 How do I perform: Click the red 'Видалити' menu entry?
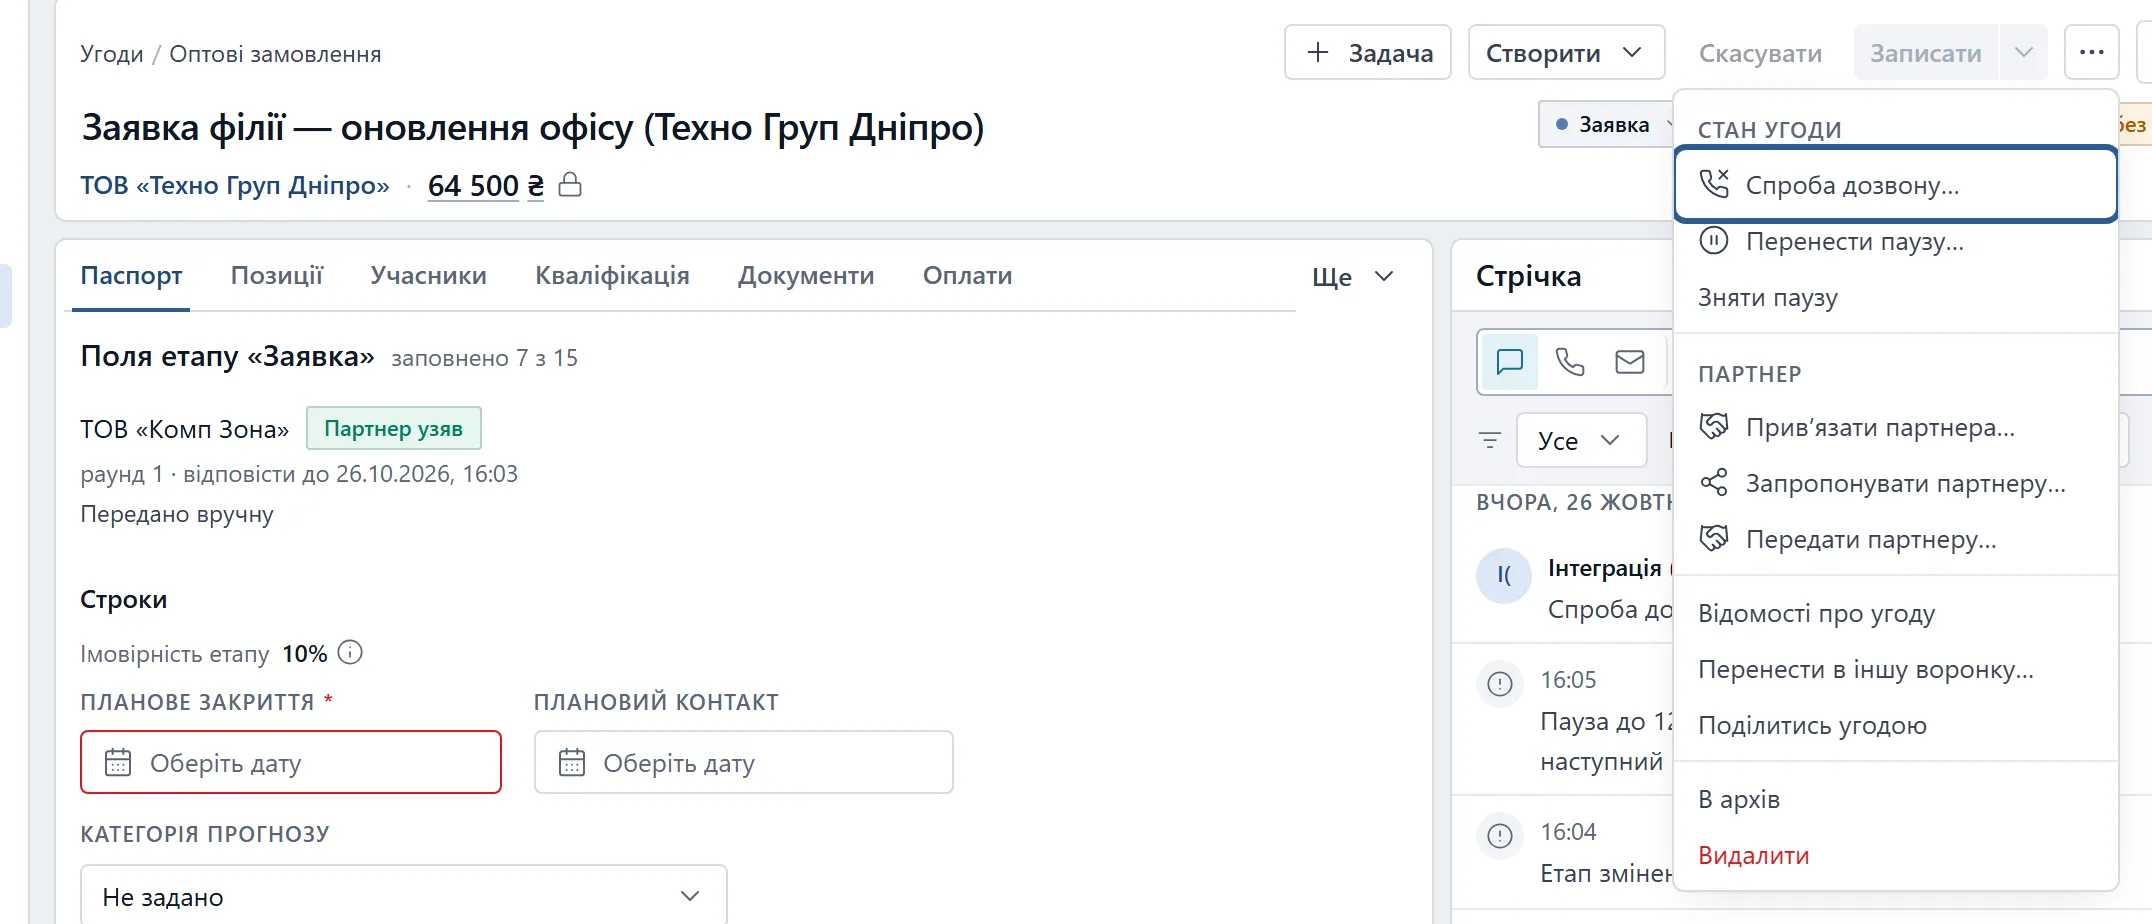(1896, 855)
